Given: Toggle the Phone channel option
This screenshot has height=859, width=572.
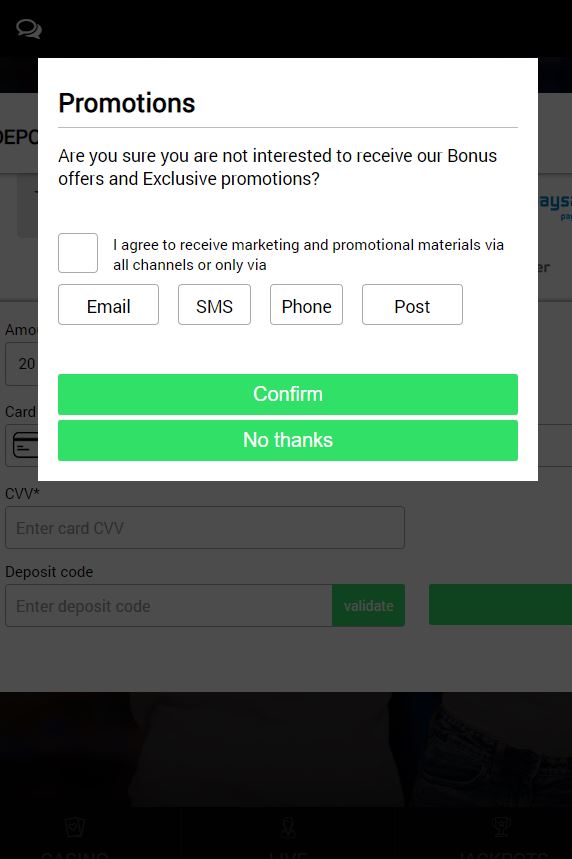Looking at the screenshot, I should pyautogui.click(x=306, y=305).
